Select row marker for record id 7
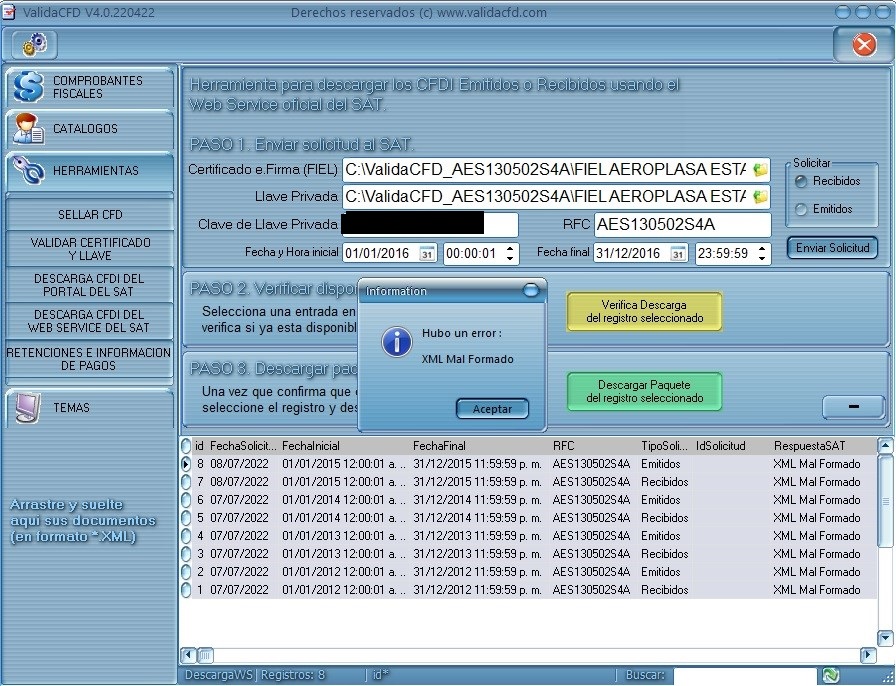The height and width of the screenshot is (686, 896). pyautogui.click(x=186, y=482)
